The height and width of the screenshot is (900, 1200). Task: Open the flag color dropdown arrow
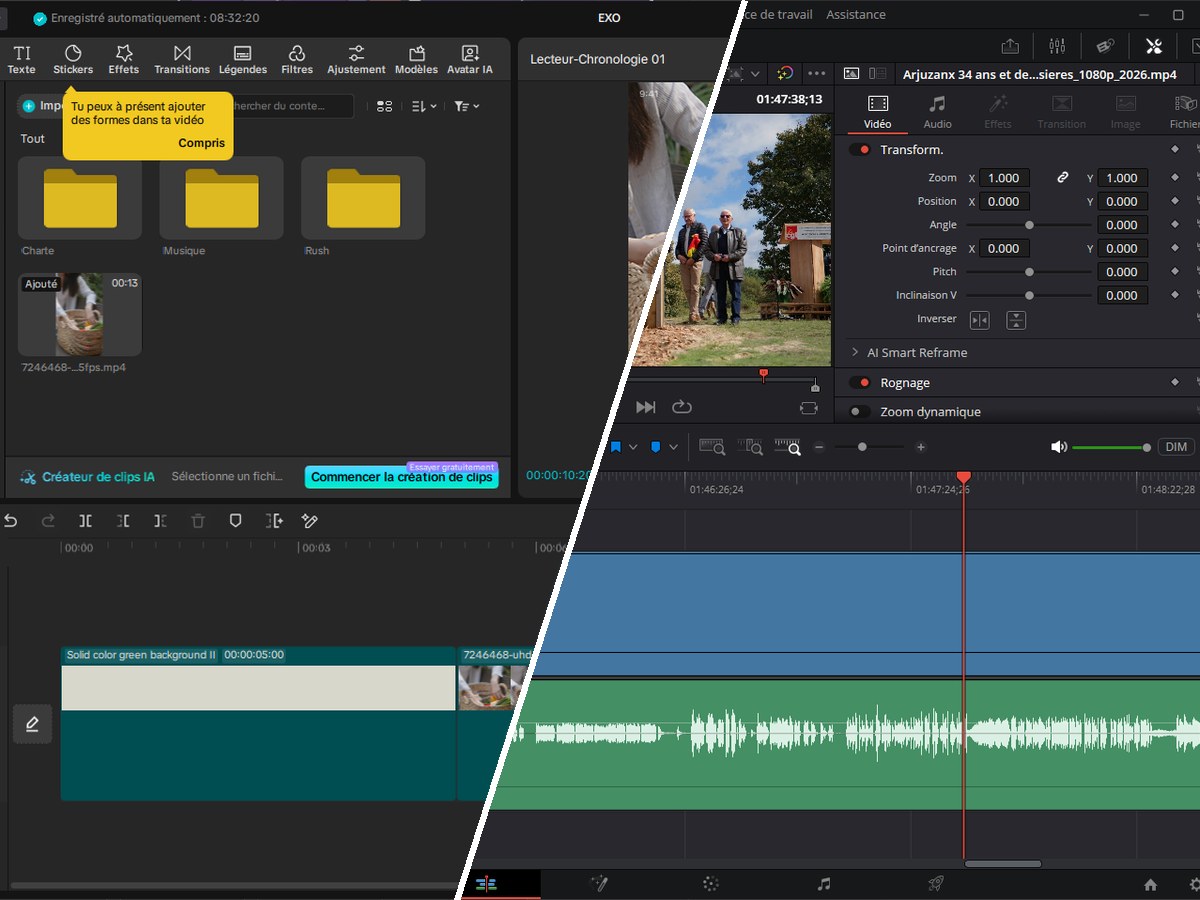click(632, 447)
